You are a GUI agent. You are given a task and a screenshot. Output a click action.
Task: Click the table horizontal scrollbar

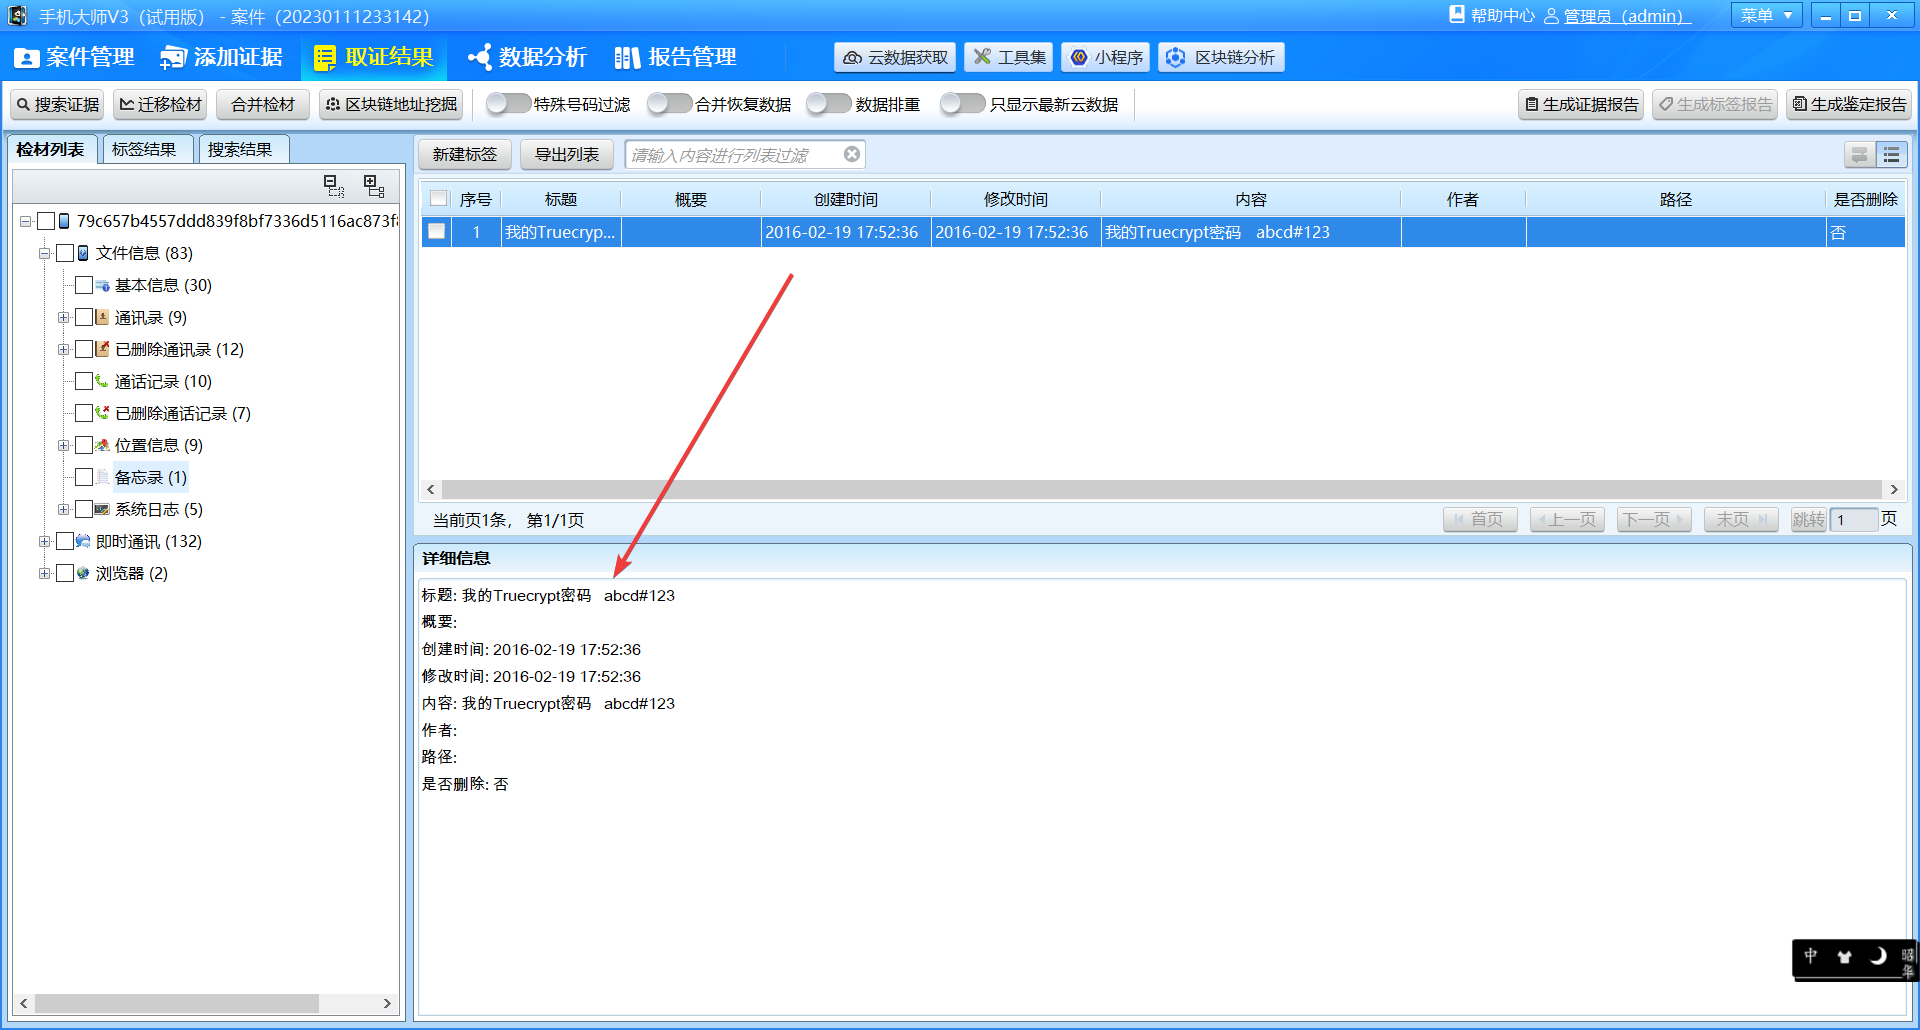[x=1162, y=489]
